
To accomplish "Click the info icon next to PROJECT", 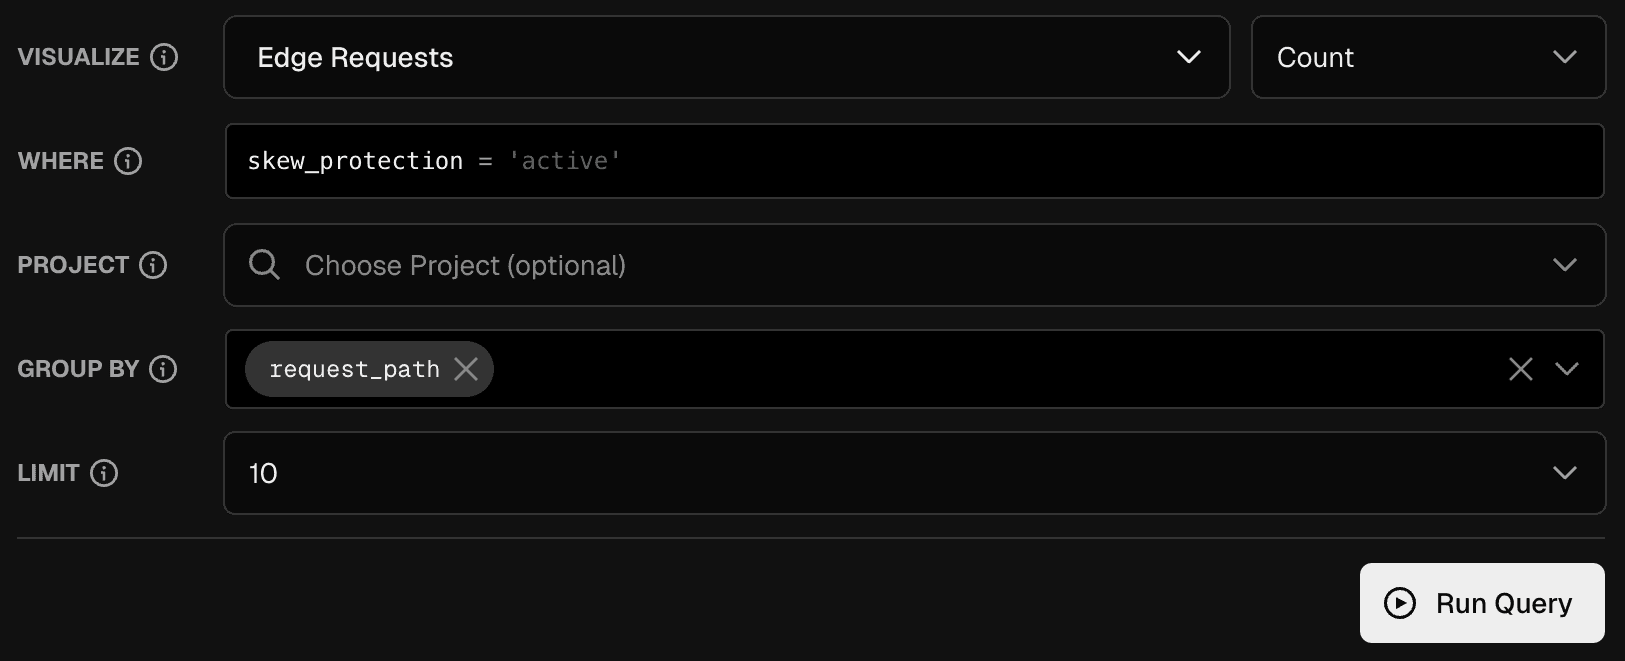I will 152,265.
